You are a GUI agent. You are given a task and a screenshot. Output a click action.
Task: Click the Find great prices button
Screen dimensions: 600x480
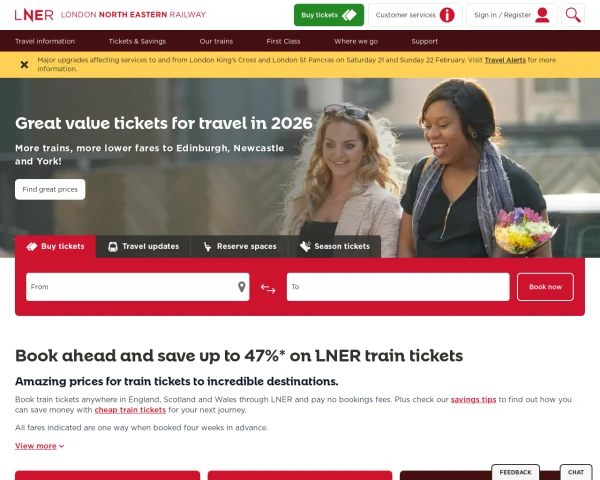pos(50,189)
